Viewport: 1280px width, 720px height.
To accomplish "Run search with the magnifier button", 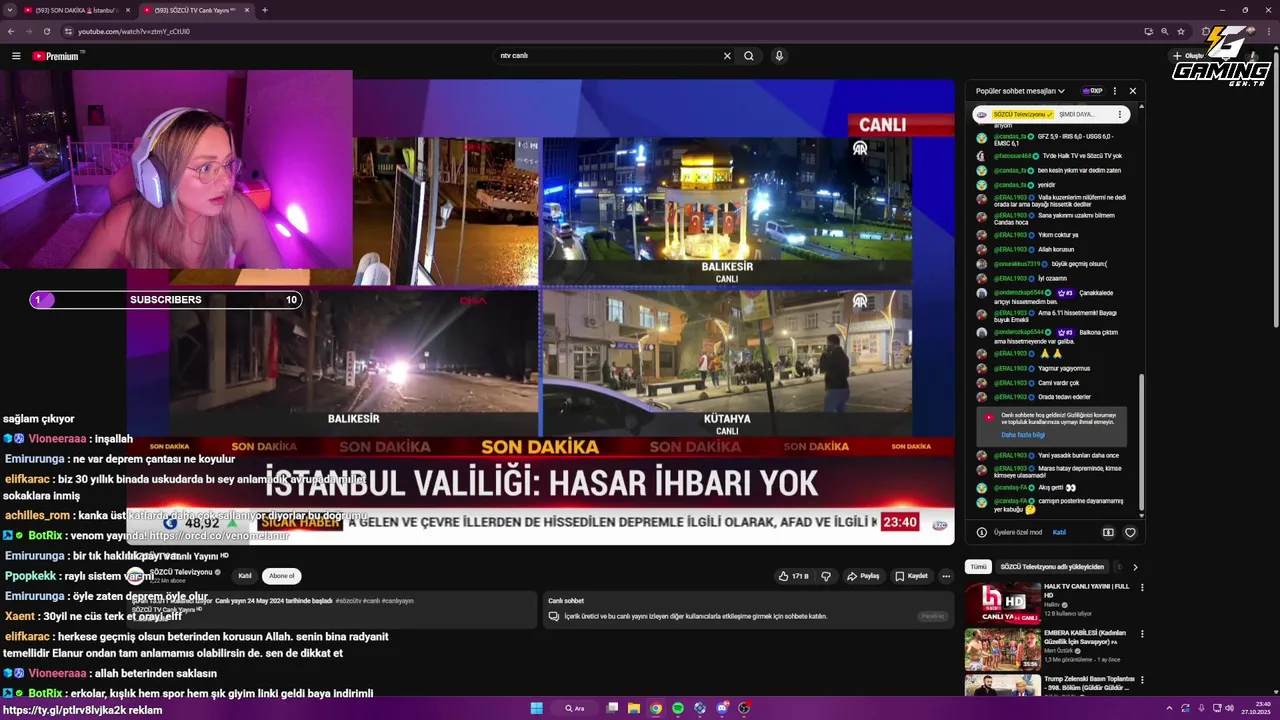I will point(749,56).
